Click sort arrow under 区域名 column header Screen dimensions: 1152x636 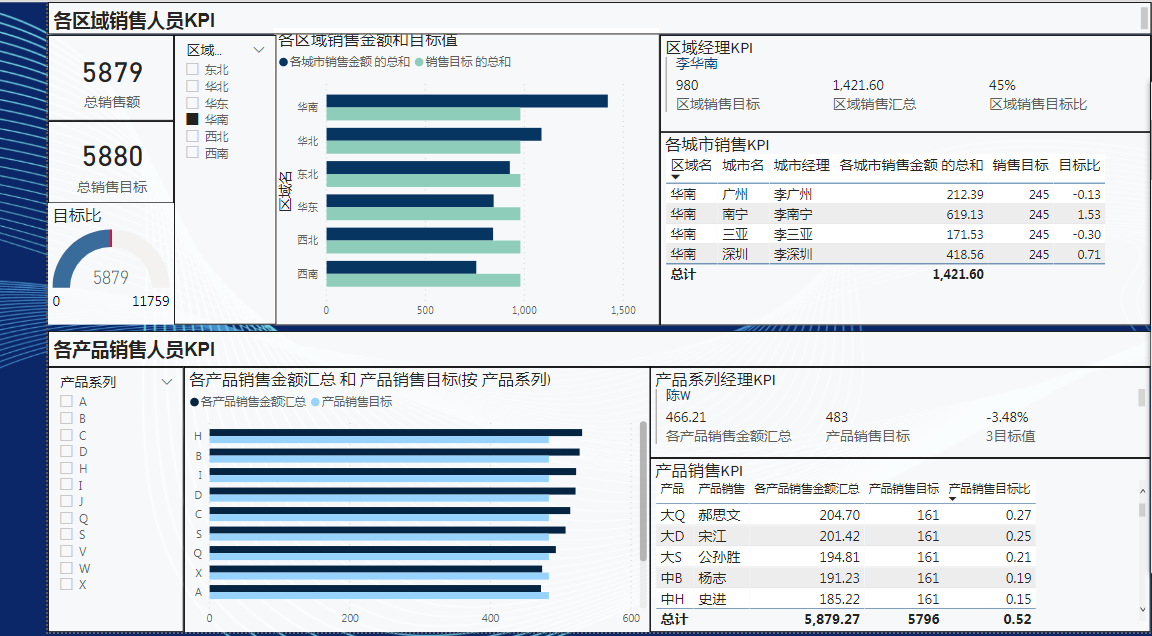676,178
